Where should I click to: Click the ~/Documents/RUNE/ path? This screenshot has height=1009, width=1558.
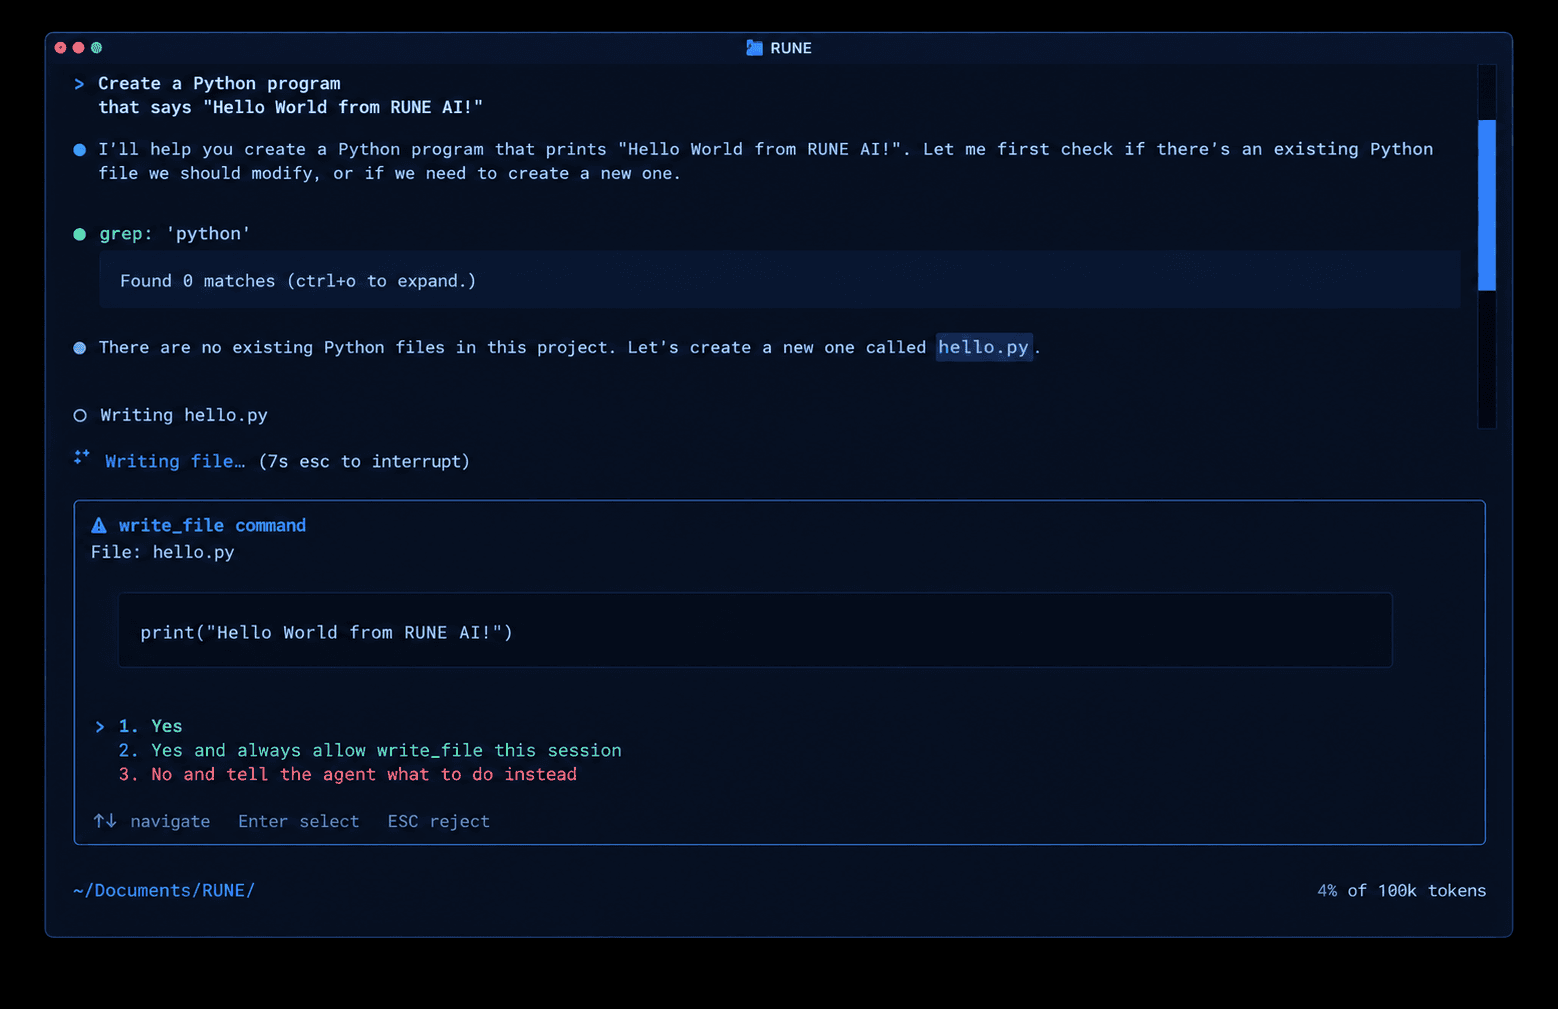pyautogui.click(x=164, y=890)
